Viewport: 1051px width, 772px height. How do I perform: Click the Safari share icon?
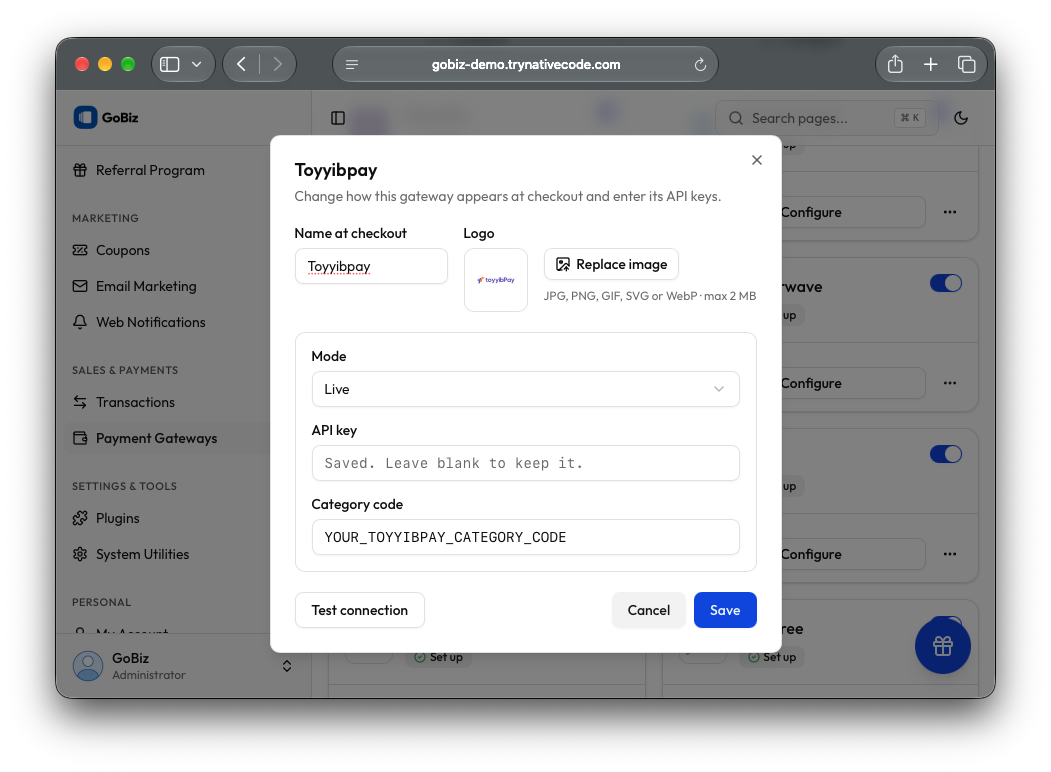pyautogui.click(x=895, y=64)
